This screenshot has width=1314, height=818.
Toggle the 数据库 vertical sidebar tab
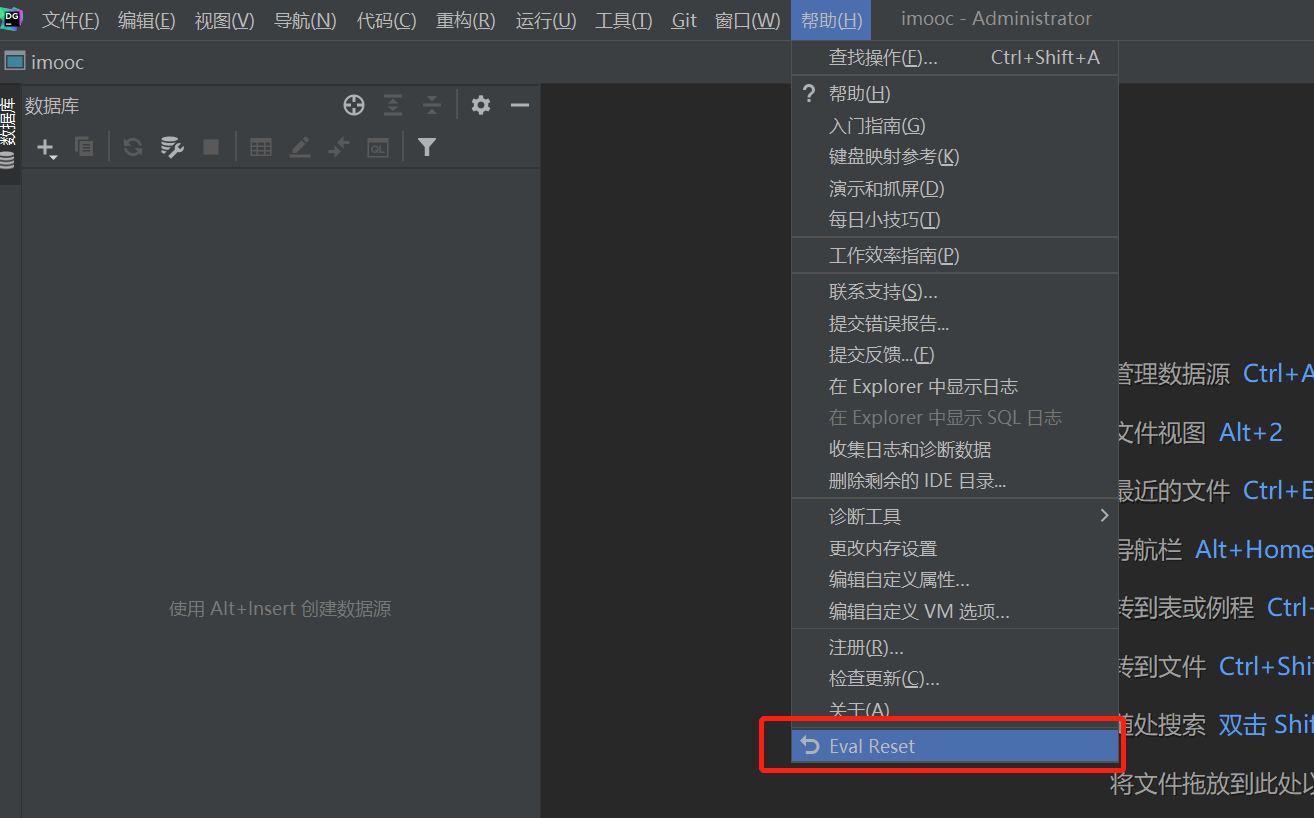pyautogui.click(x=9, y=133)
